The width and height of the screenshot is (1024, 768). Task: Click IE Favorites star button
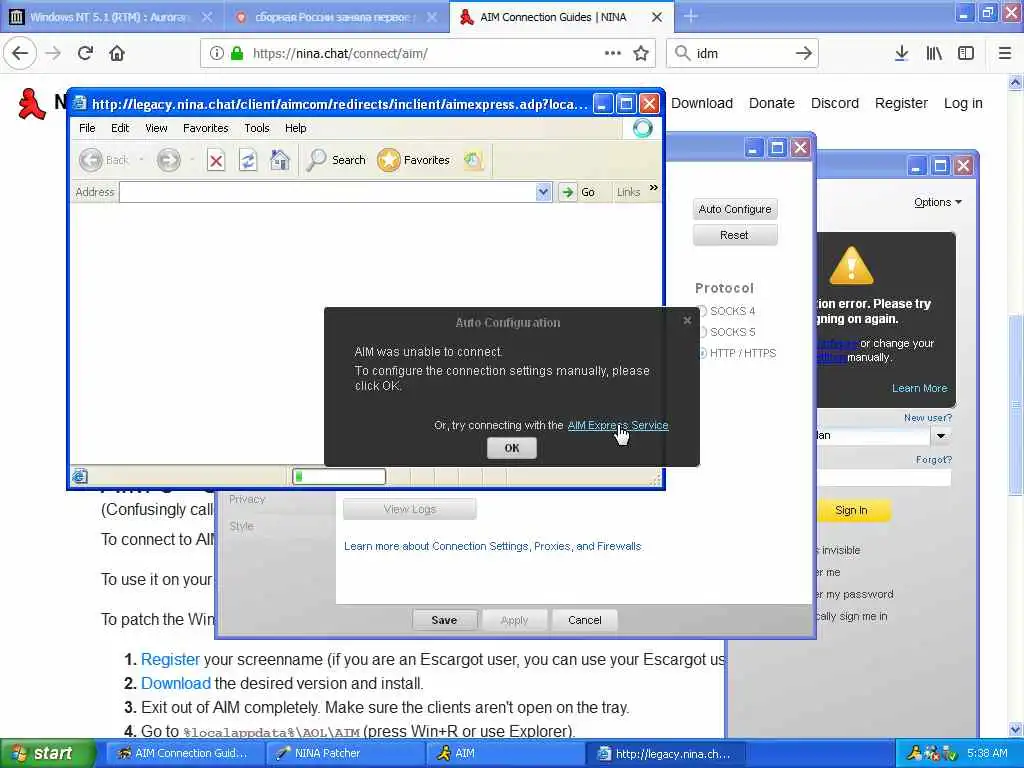click(x=413, y=160)
